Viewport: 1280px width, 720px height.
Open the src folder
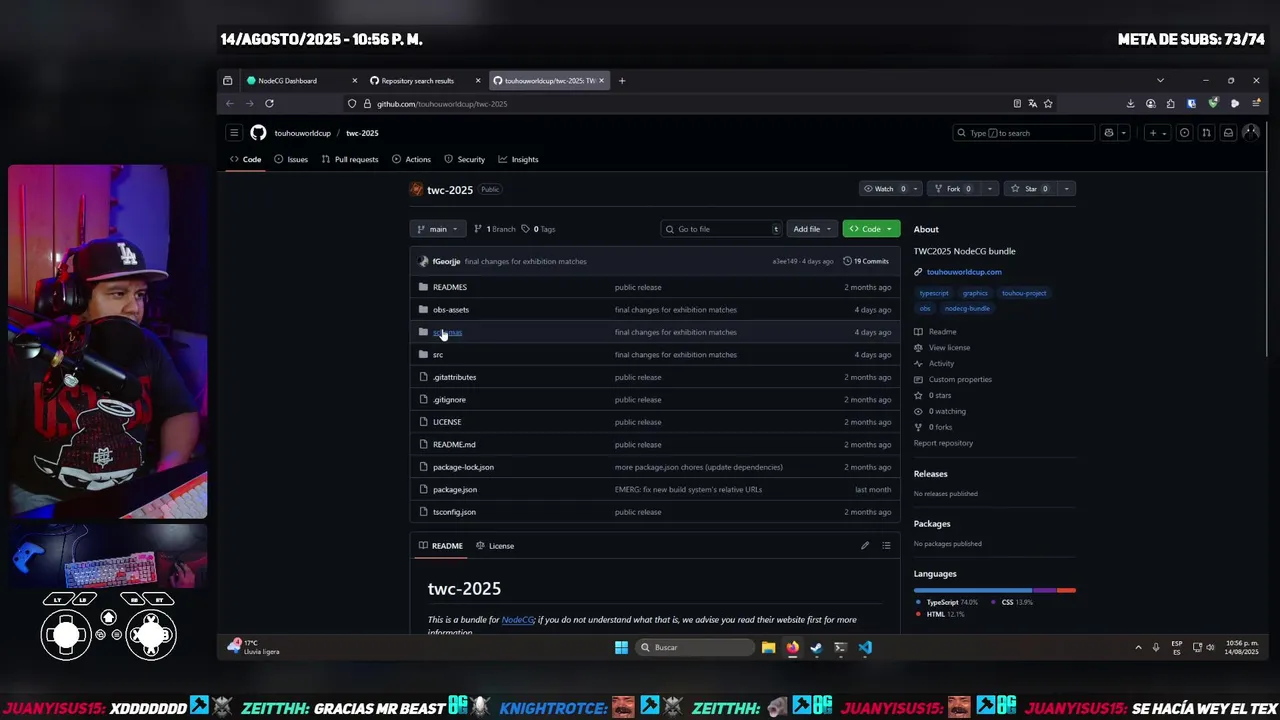coord(438,355)
